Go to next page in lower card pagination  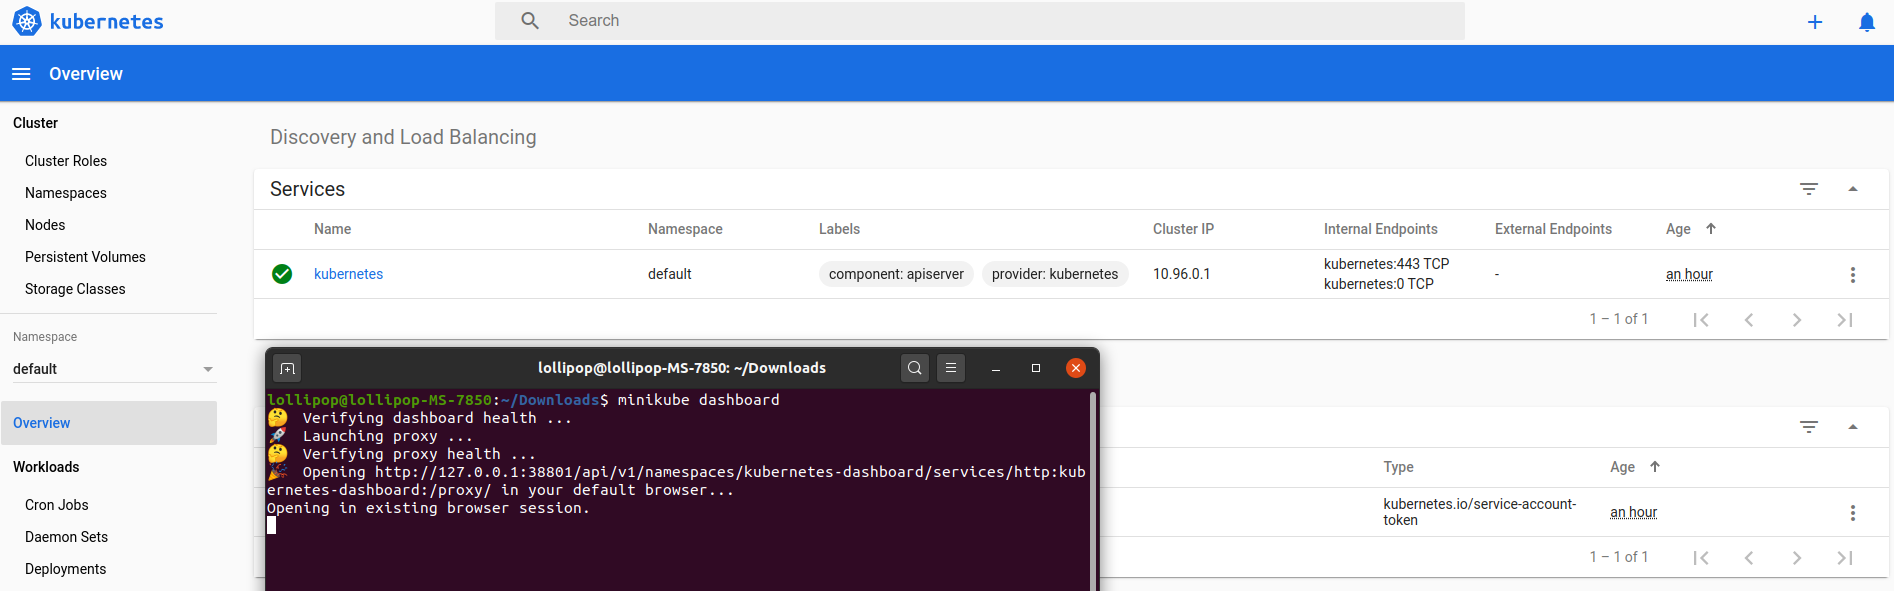point(1797,557)
